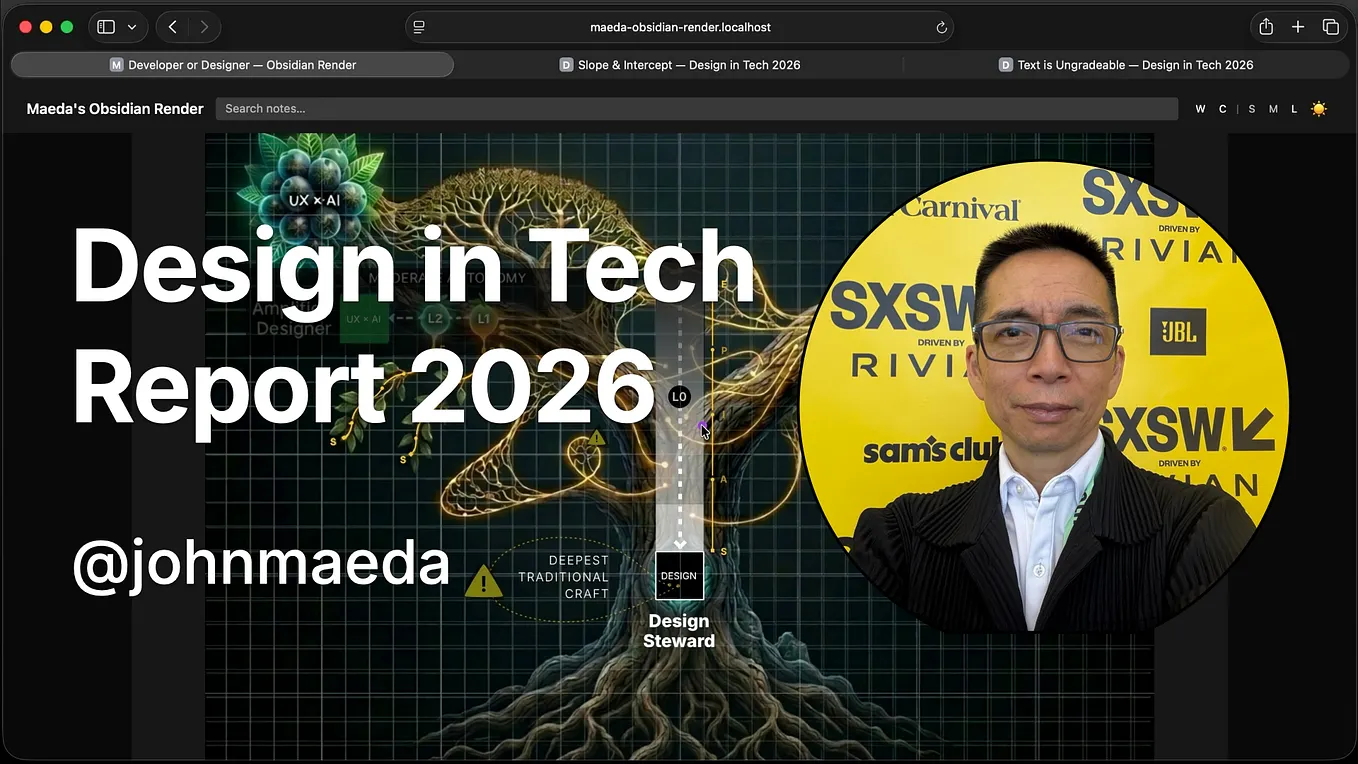Select the L2 node circle
Viewport: 1358px width, 764px height.
435,319
